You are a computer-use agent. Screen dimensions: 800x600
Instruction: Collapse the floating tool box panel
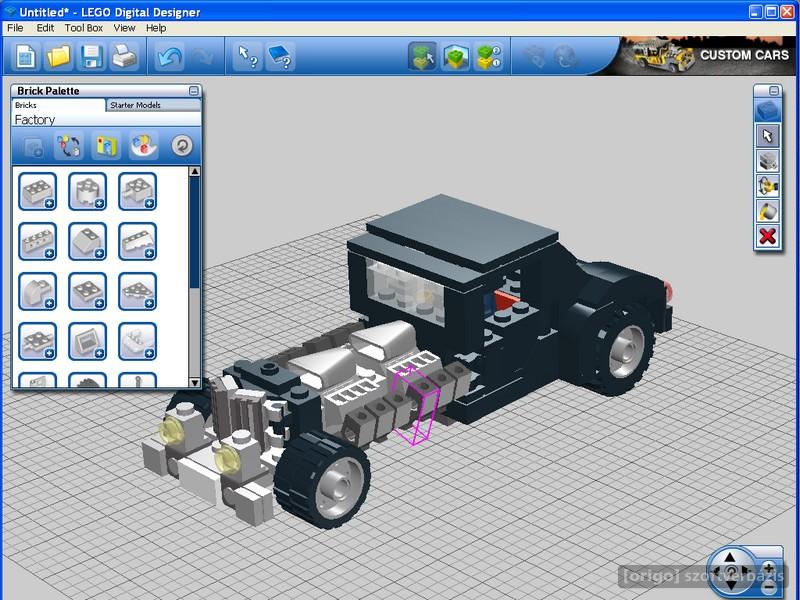(774, 91)
